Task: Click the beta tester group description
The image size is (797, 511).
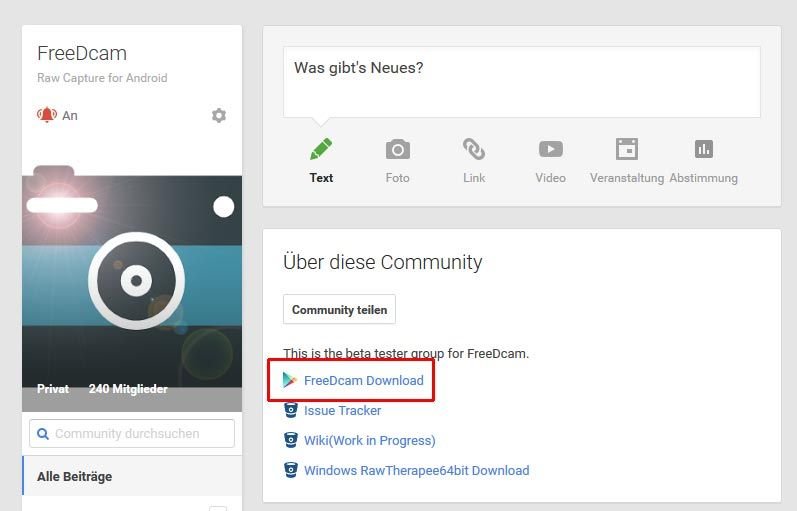Action: coord(406,353)
